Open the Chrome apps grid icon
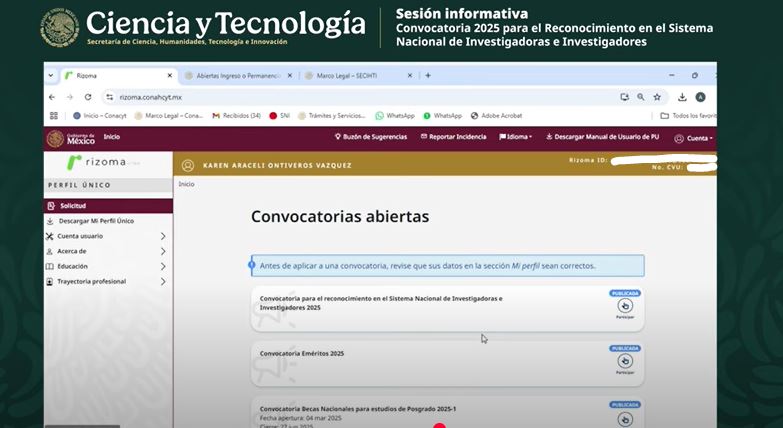Image resolution: width=783 pixels, height=428 pixels. [x=54, y=116]
